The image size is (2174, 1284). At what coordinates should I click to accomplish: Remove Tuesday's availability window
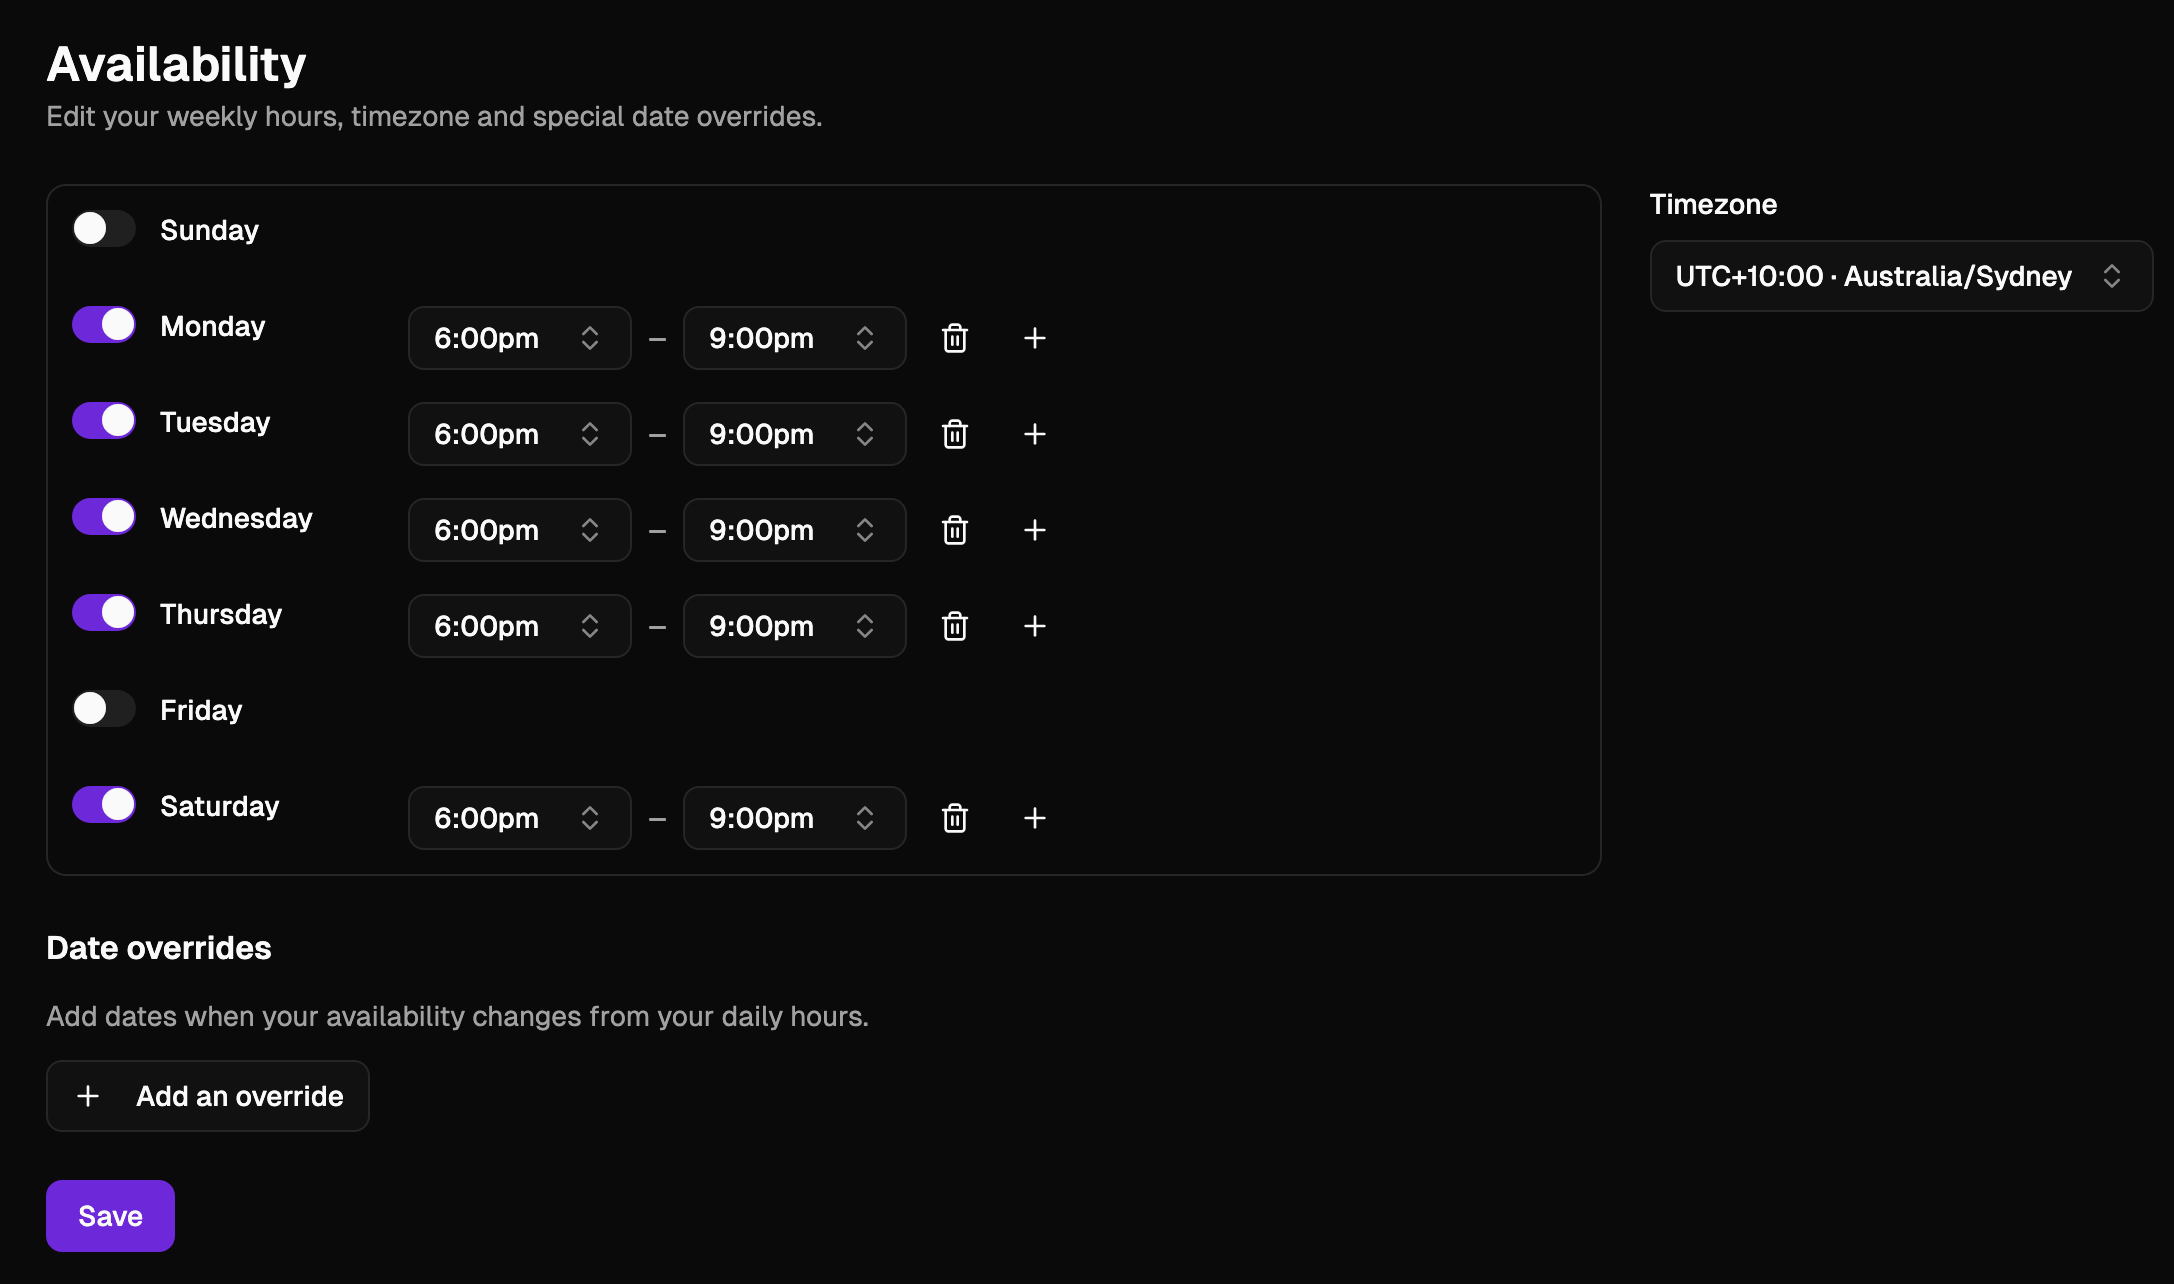[954, 434]
